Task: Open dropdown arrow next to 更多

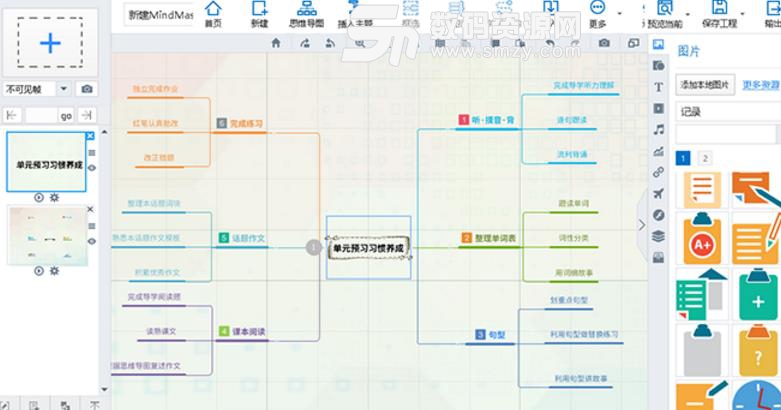Action: (x=620, y=13)
